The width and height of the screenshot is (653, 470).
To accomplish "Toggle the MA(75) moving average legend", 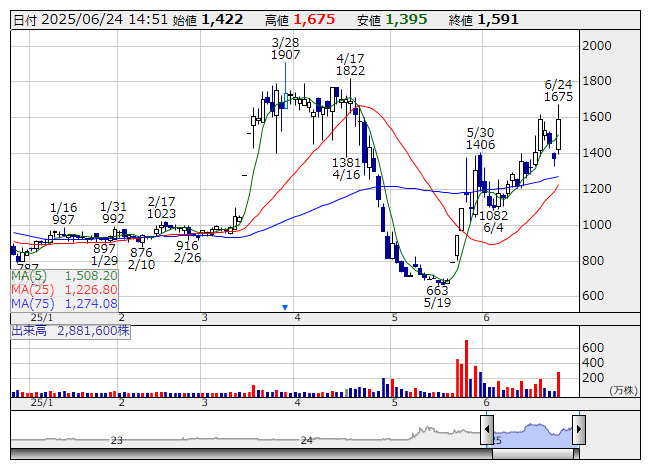I will point(65,303).
